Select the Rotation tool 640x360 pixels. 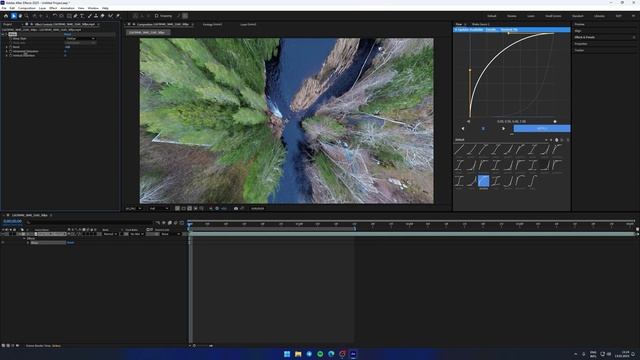(x=55, y=16)
